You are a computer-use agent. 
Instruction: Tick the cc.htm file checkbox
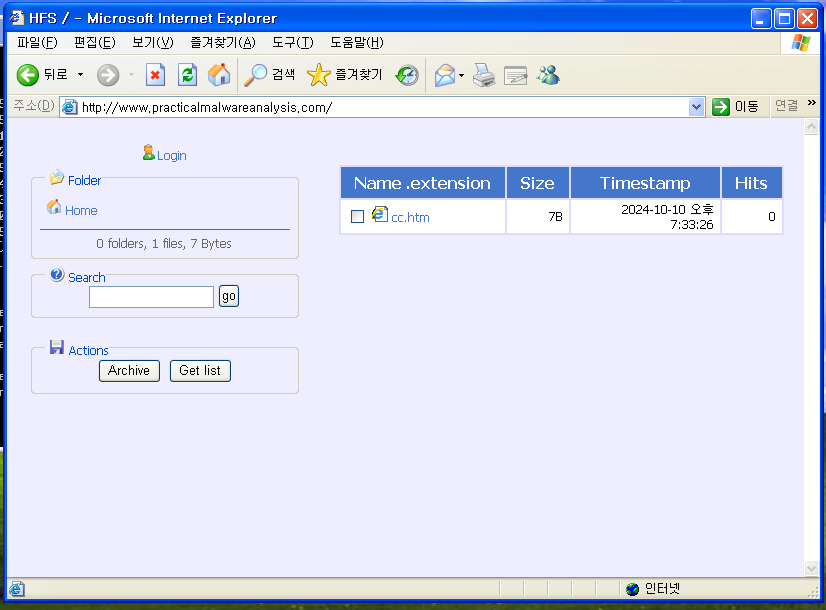point(357,217)
